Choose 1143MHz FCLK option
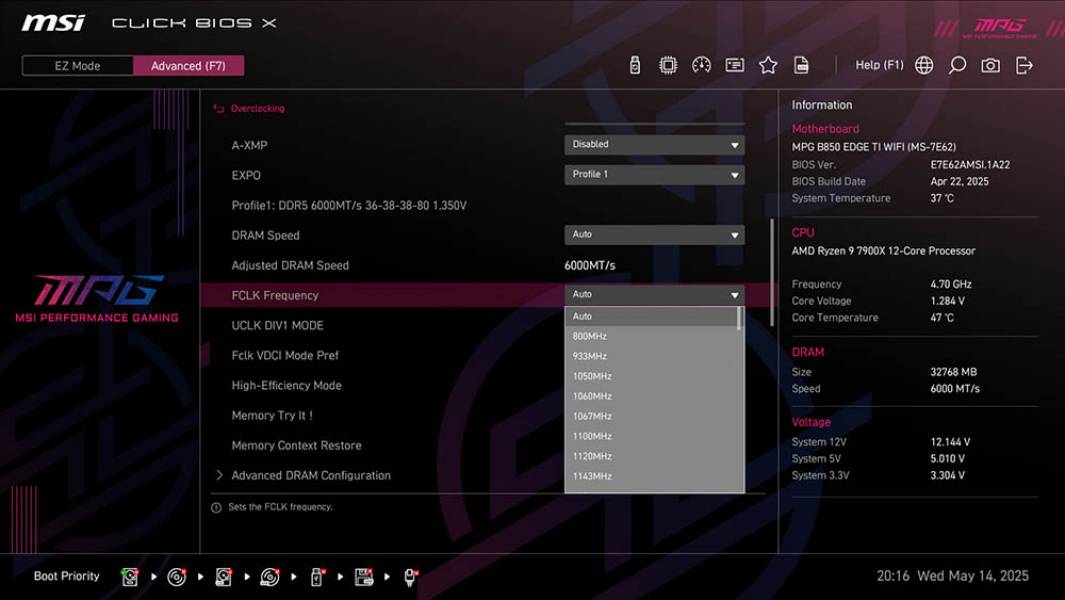 pyautogui.click(x=651, y=476)
